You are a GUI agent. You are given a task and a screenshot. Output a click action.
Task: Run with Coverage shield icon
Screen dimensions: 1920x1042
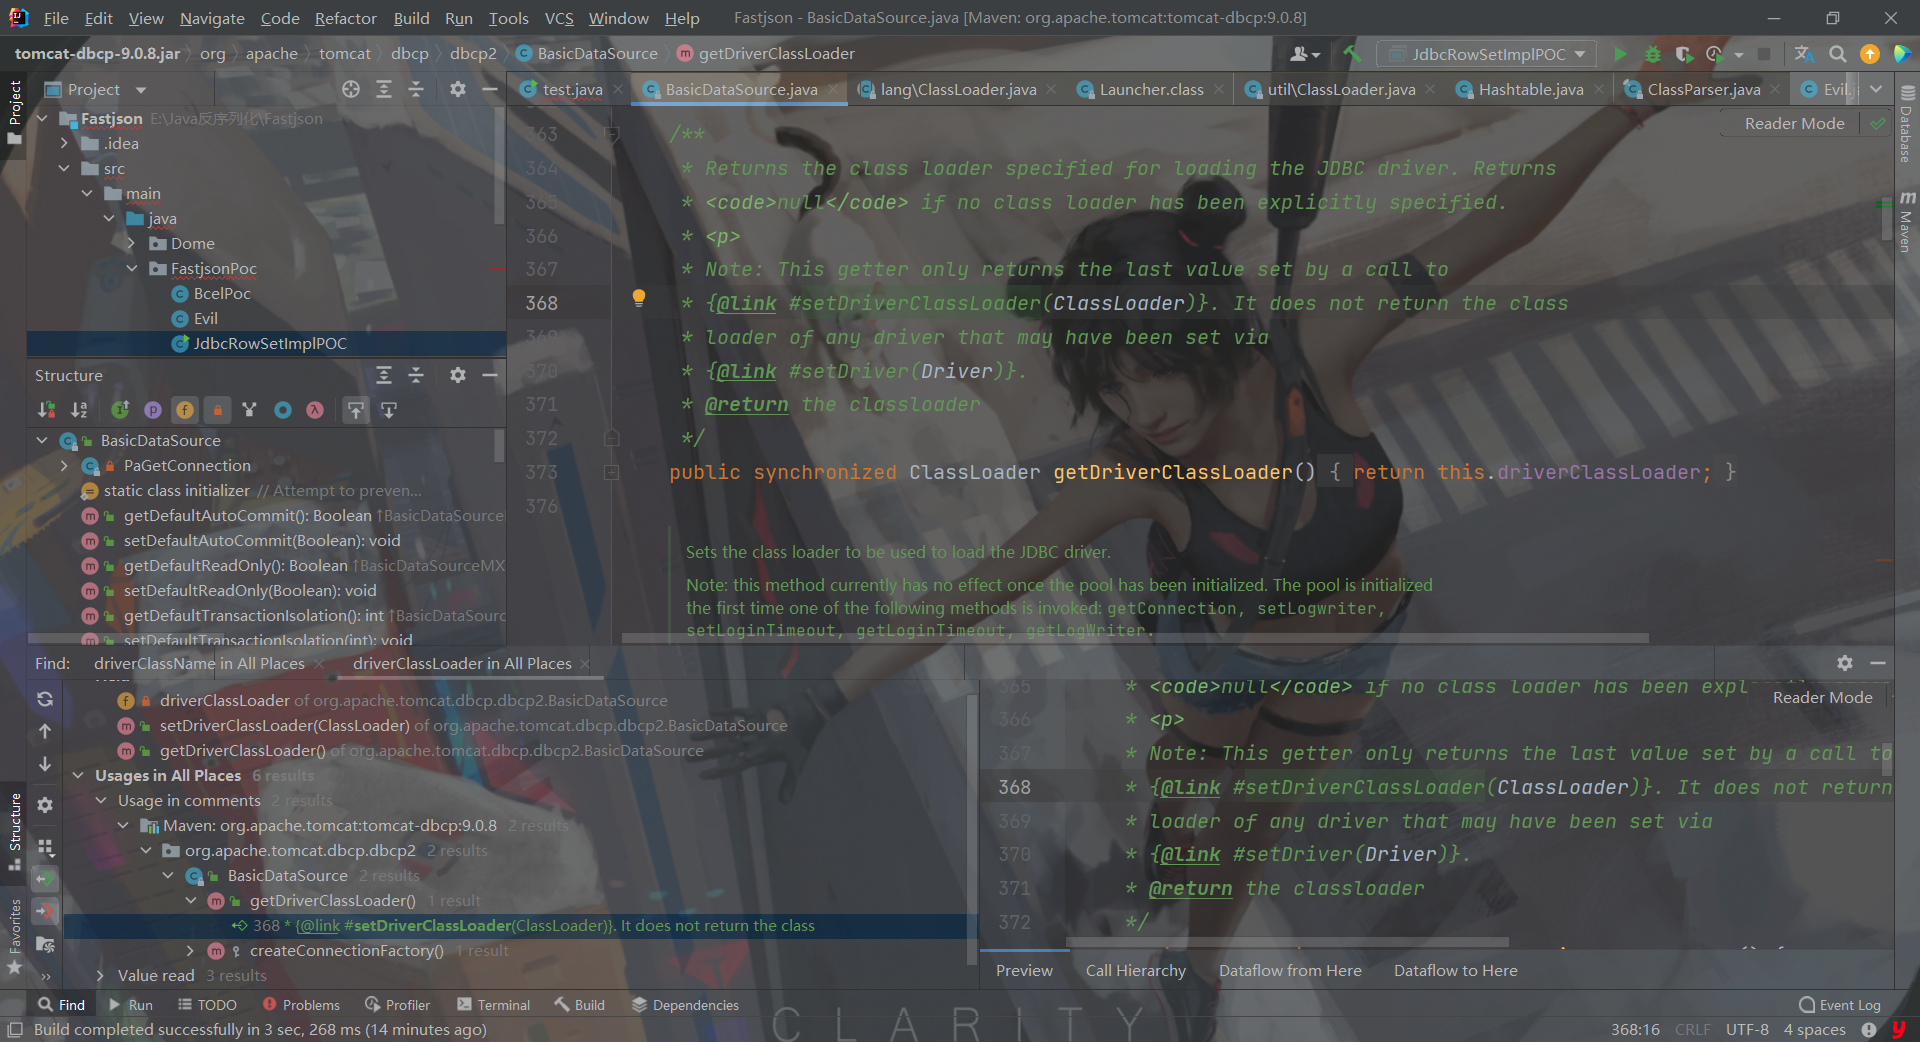[1685, 54]
